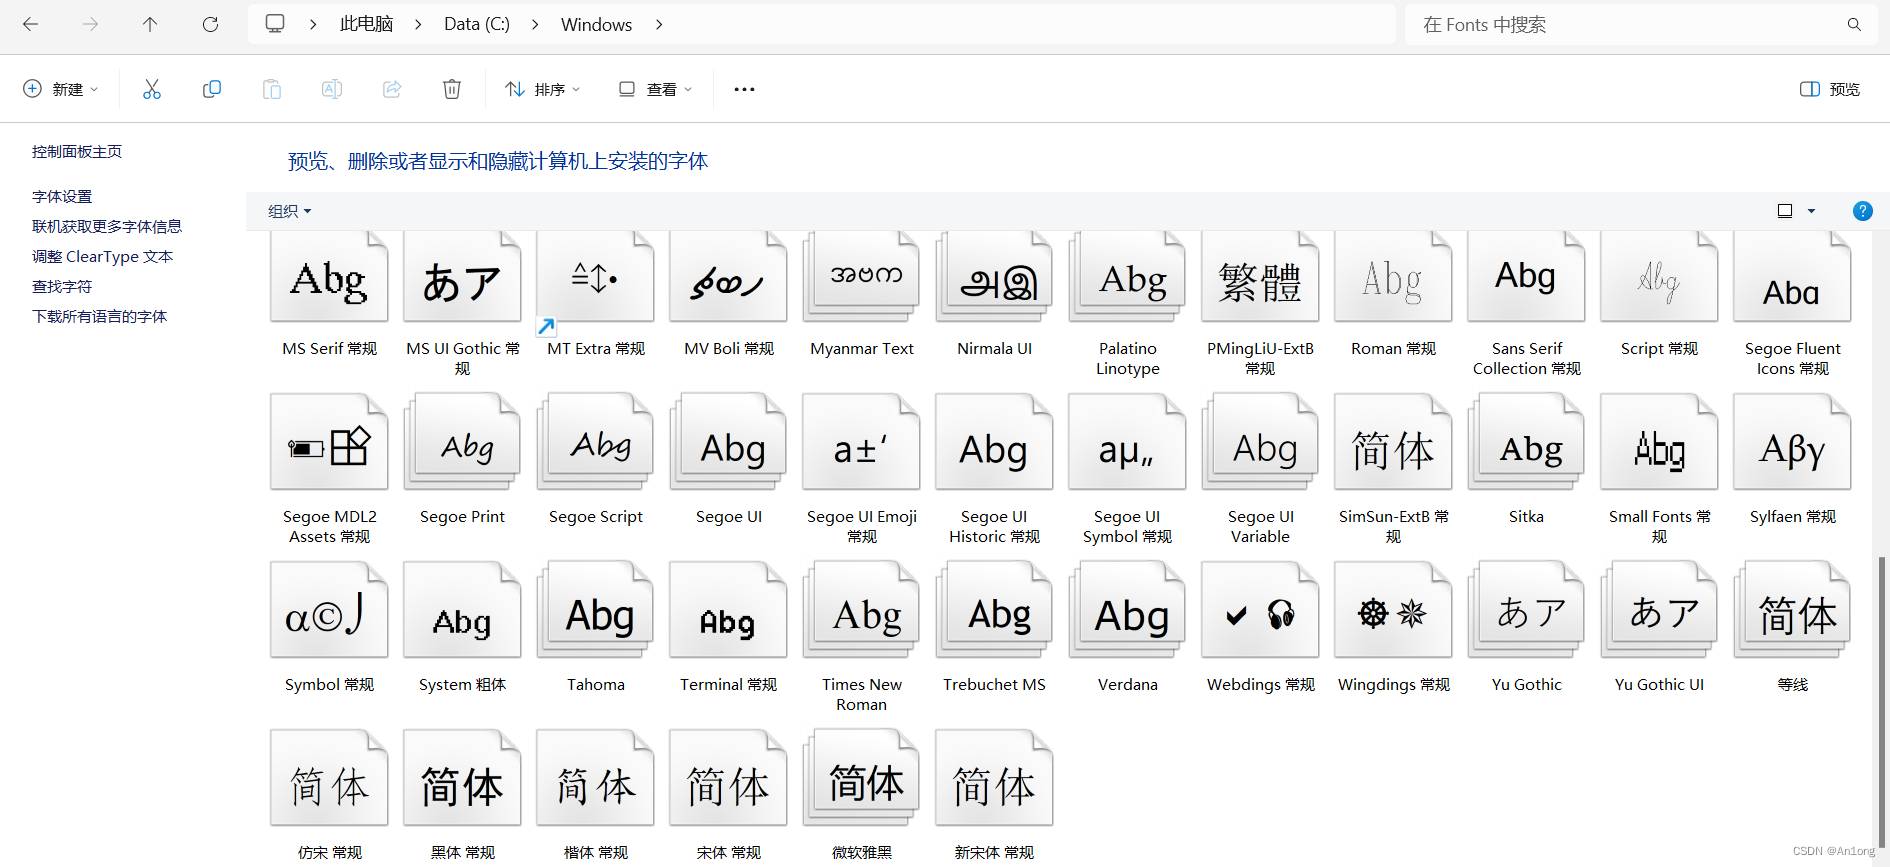Open the view layout dropdown arrow
Viewport: 1890px width, 867px height.
pos(1811,211)
